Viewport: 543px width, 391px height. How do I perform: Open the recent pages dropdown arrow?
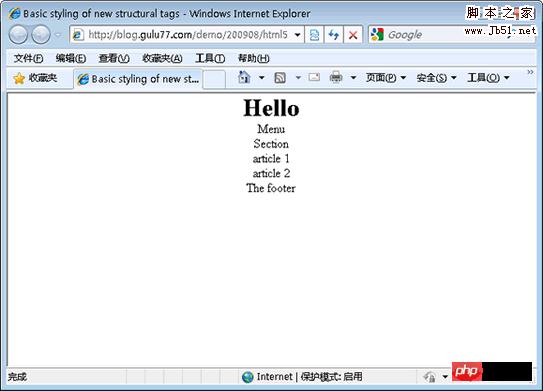tap(58, 35)
